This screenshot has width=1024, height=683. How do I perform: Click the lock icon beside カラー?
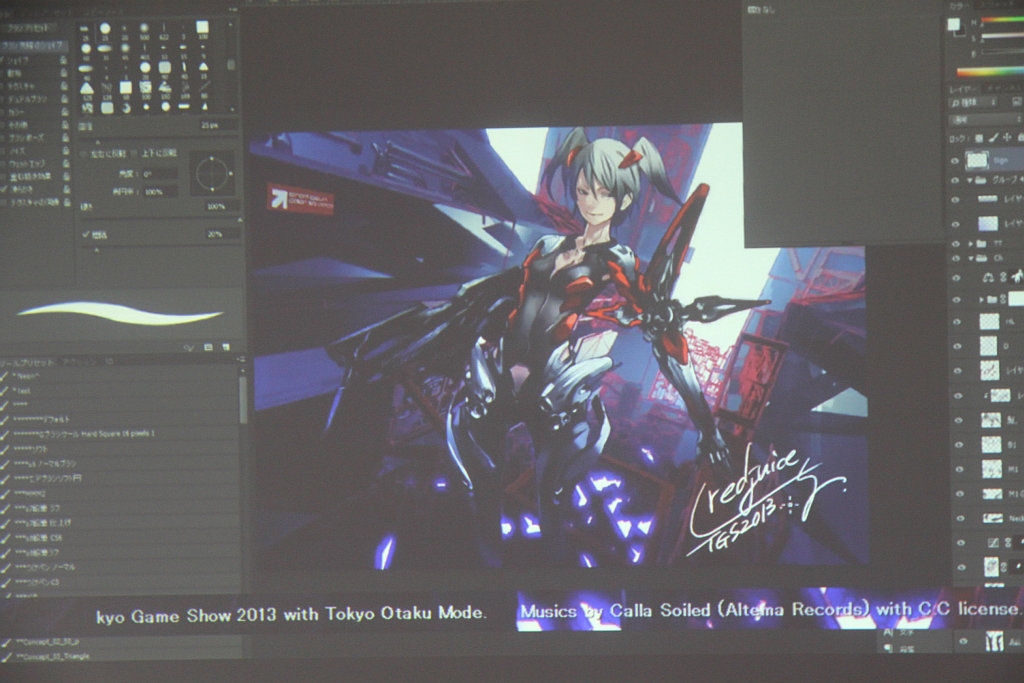tap(65, 112)
